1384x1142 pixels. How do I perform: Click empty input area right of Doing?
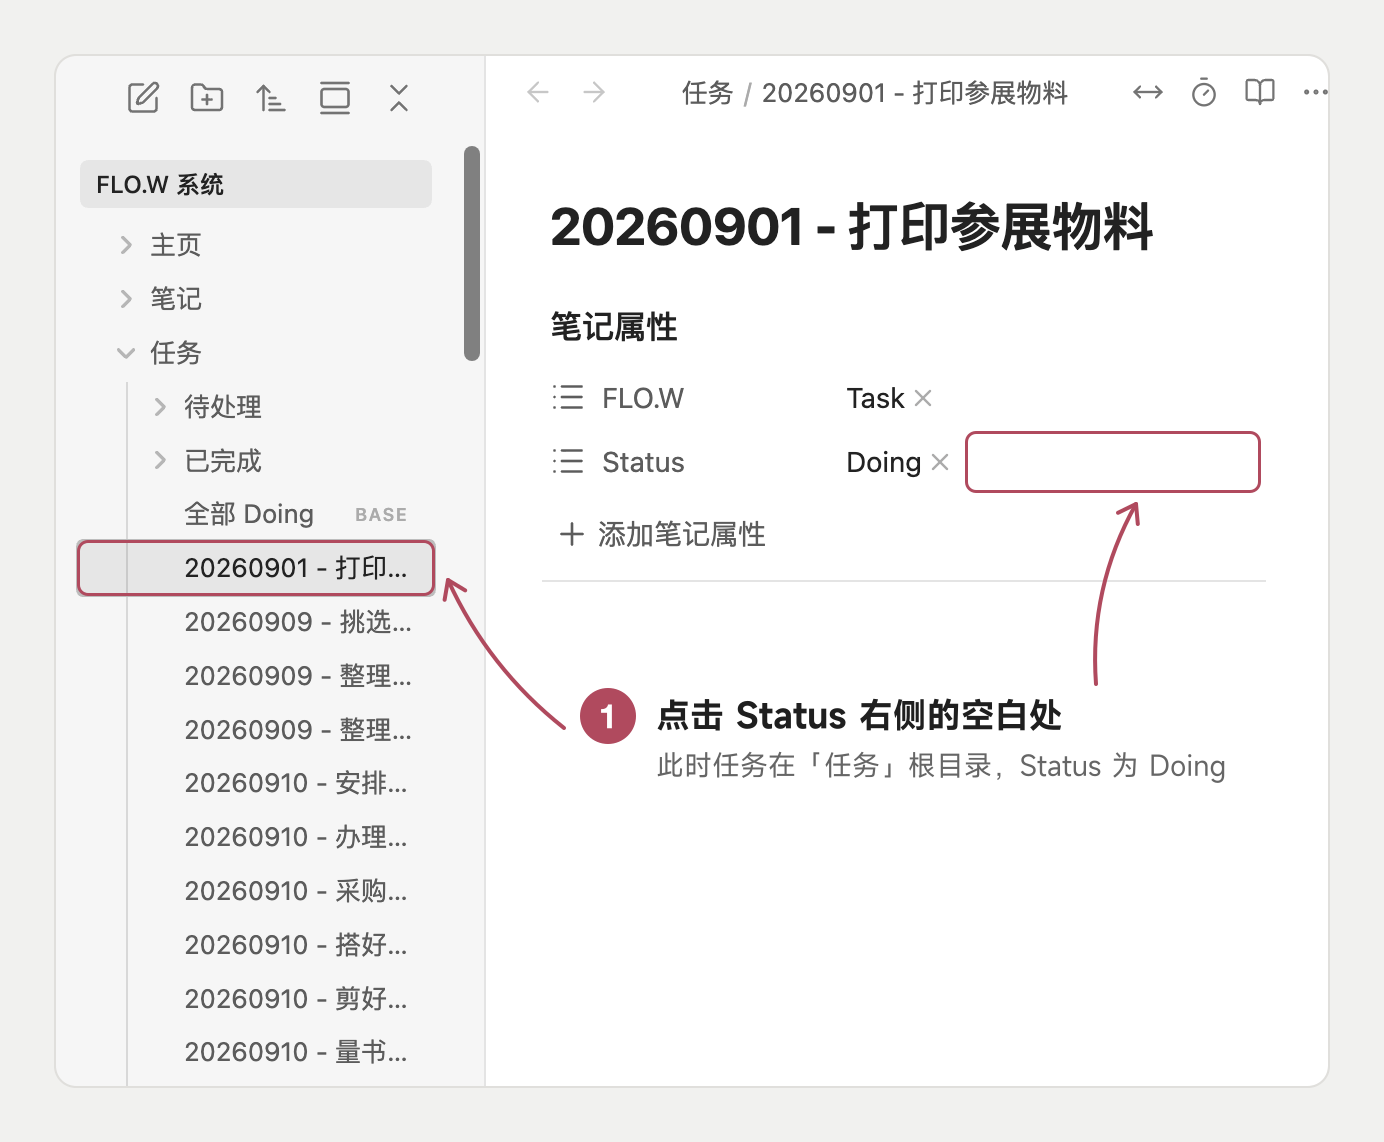[1112, 462]
